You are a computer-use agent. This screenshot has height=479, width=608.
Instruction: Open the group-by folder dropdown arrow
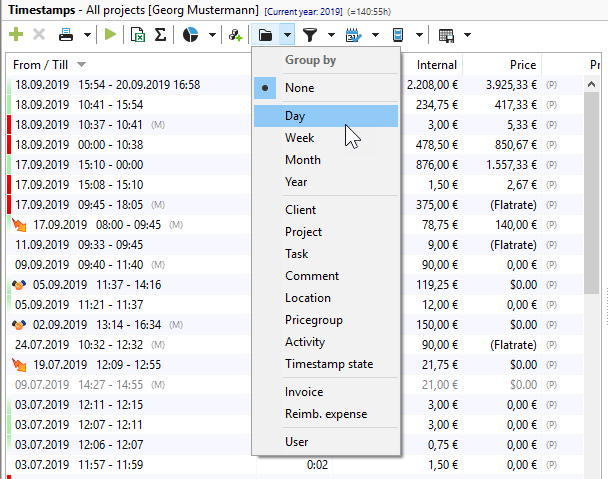[x=287, y=35]
